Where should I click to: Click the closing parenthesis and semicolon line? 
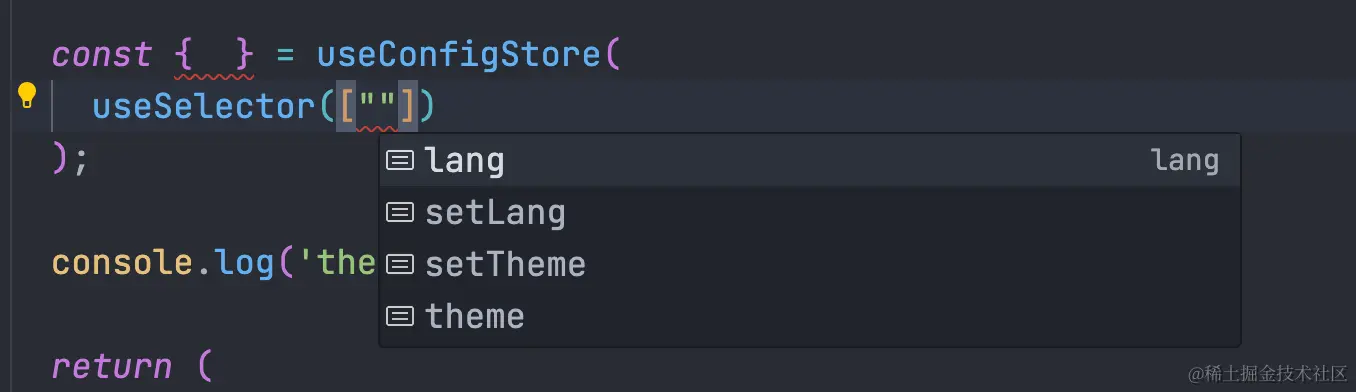click(x=70, y=159)
